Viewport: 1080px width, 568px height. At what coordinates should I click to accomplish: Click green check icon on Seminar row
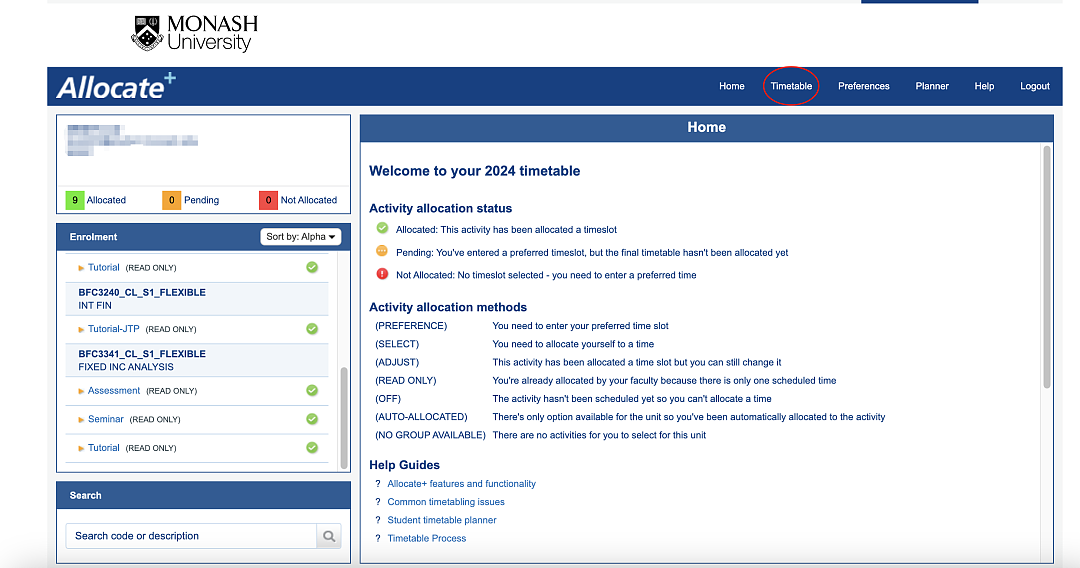pos(312,419)
